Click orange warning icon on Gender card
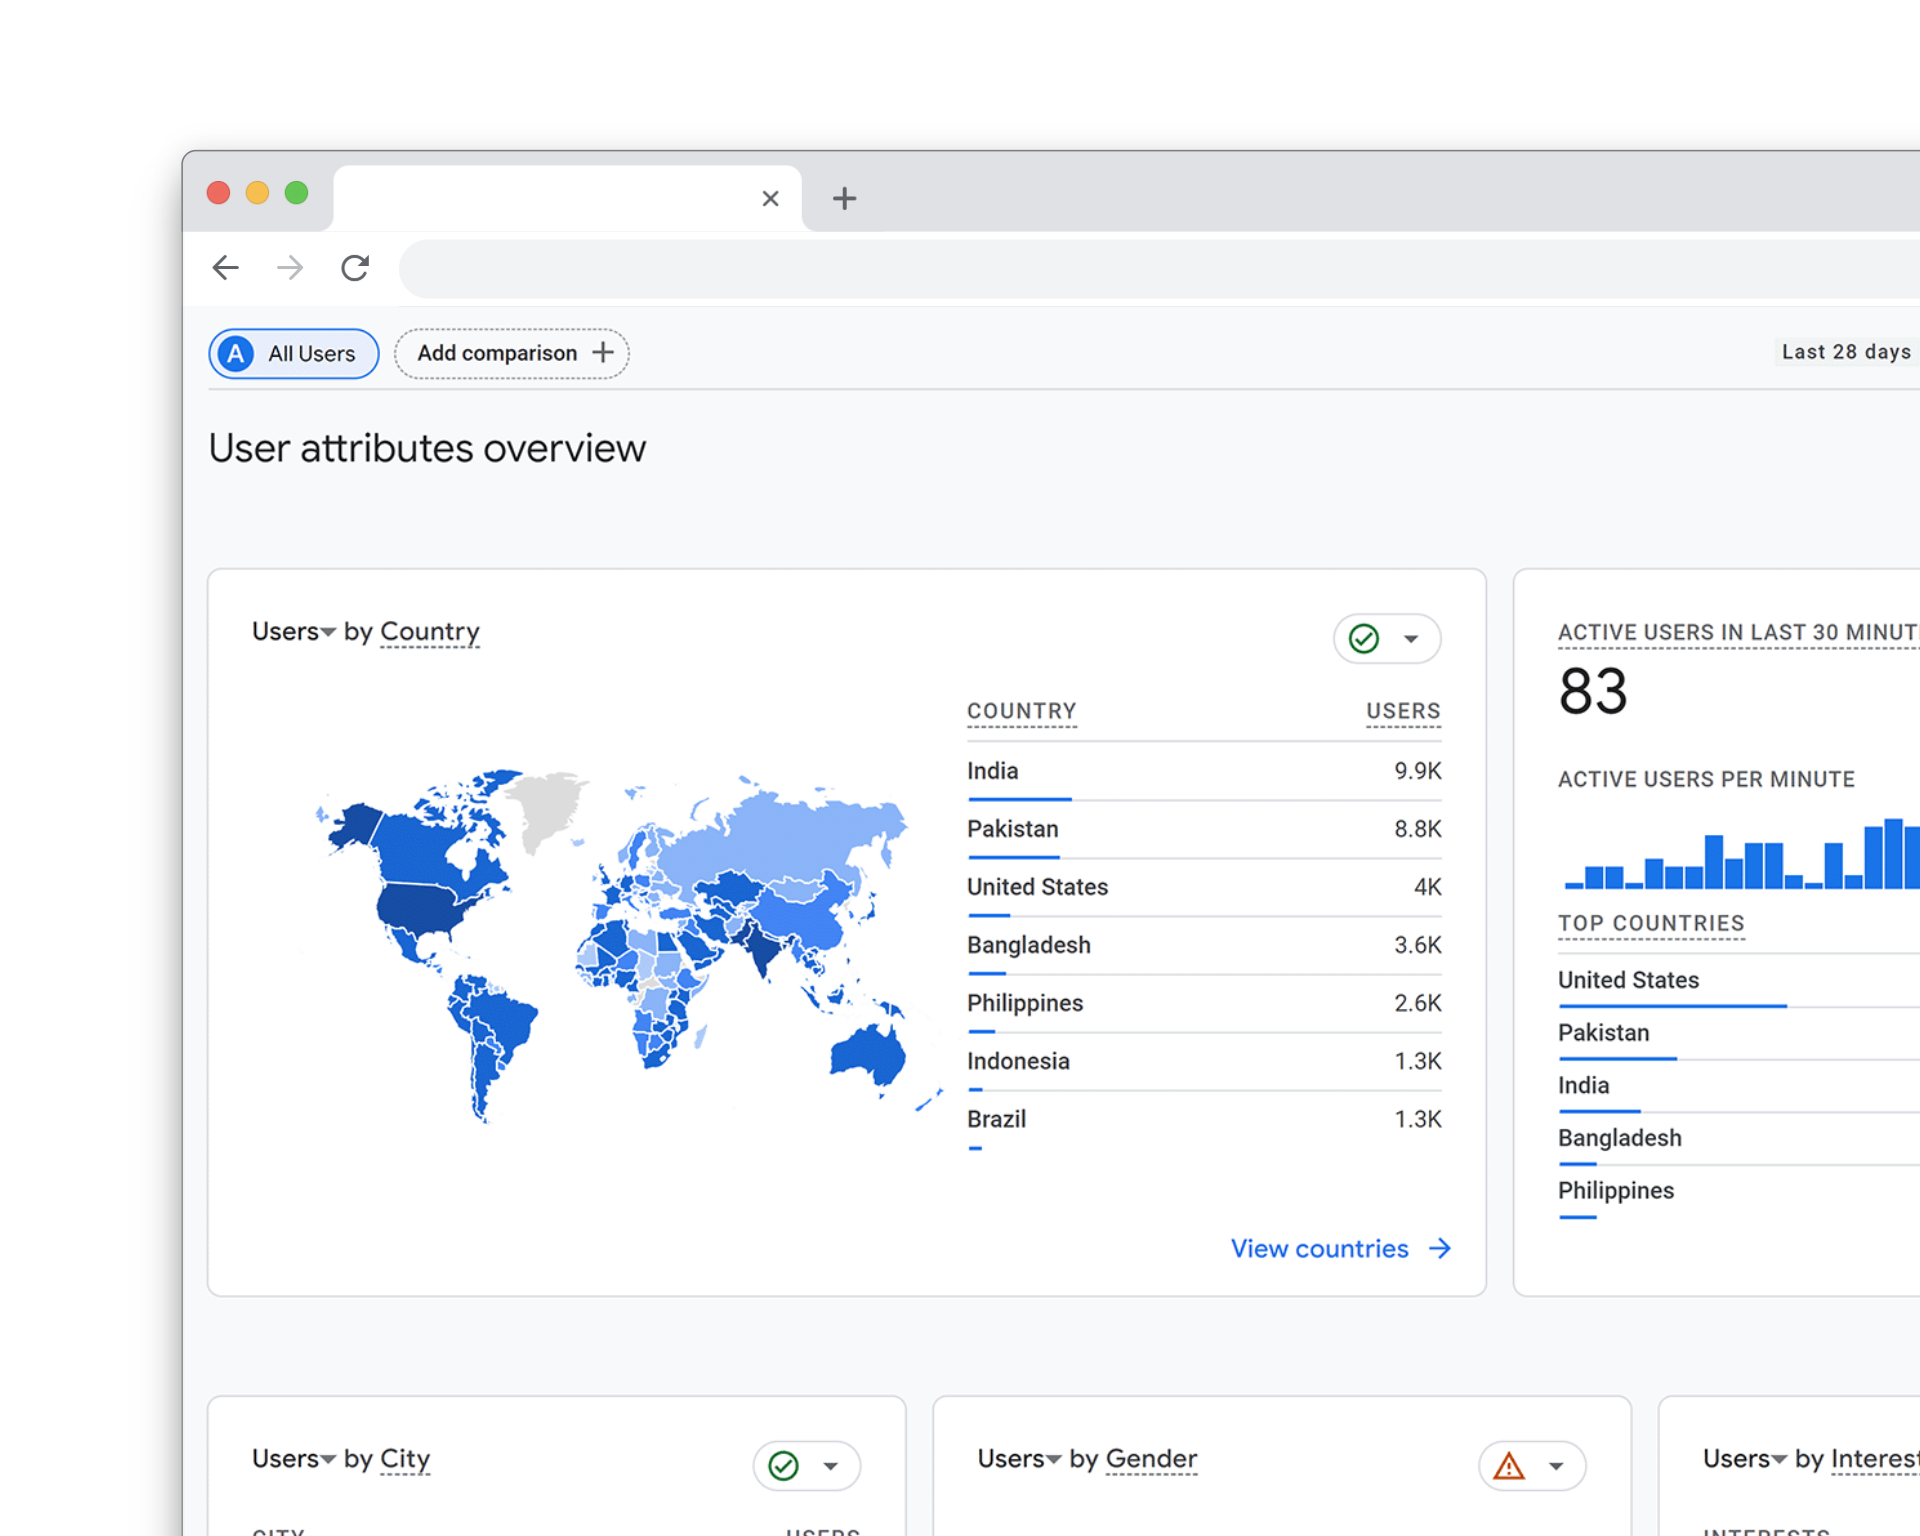This screenshot has width=1920, height=1536. (1508, 1466)
